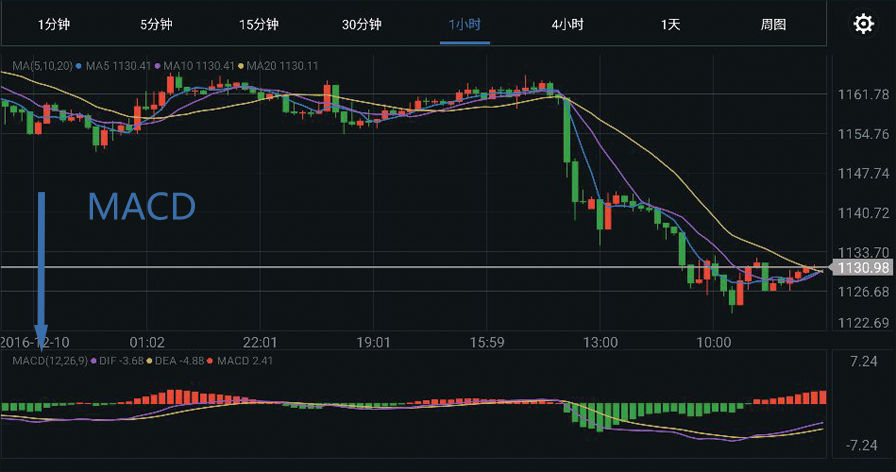896x472 pixels.
Task: Click the blue MA5 legend dot
Action: tap(80, 67)
